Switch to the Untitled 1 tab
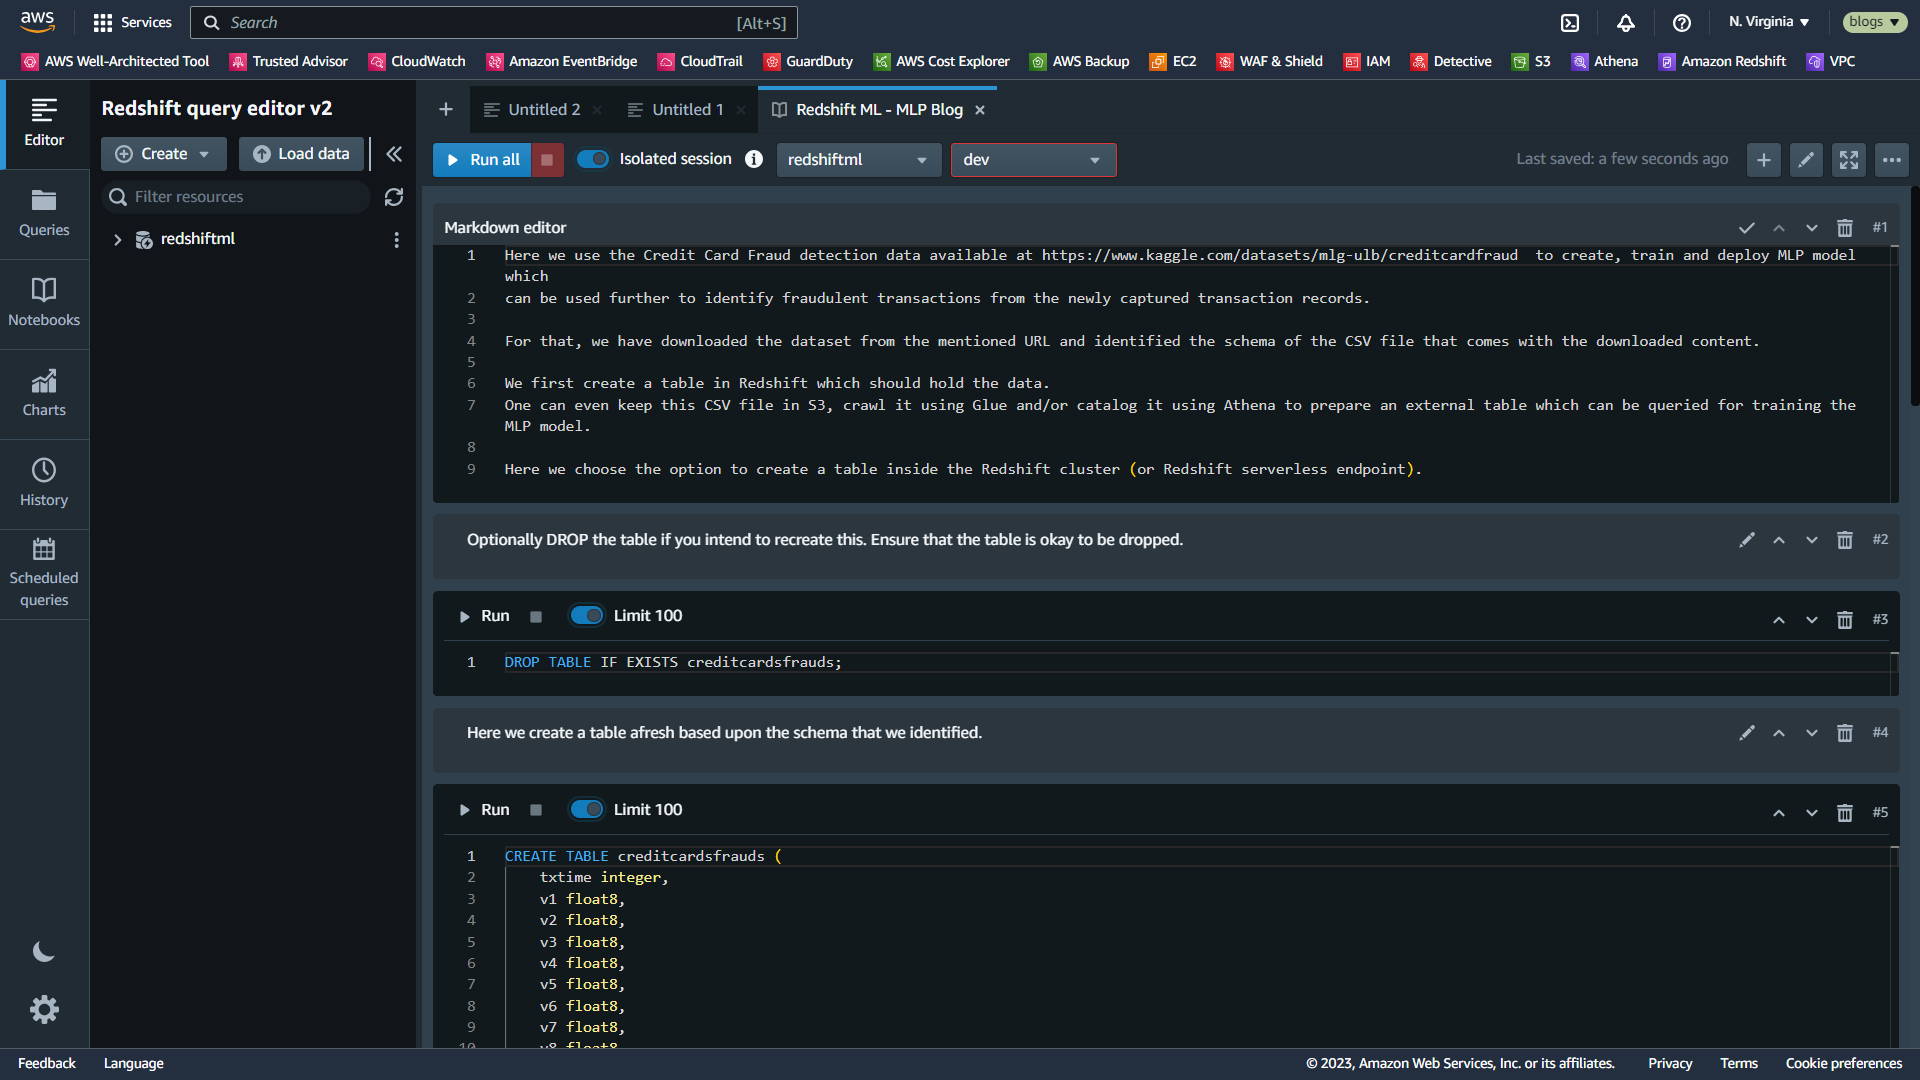The width and height of the screenshot is (1920, 1080). pyautogui.click(x=687, y=110)
